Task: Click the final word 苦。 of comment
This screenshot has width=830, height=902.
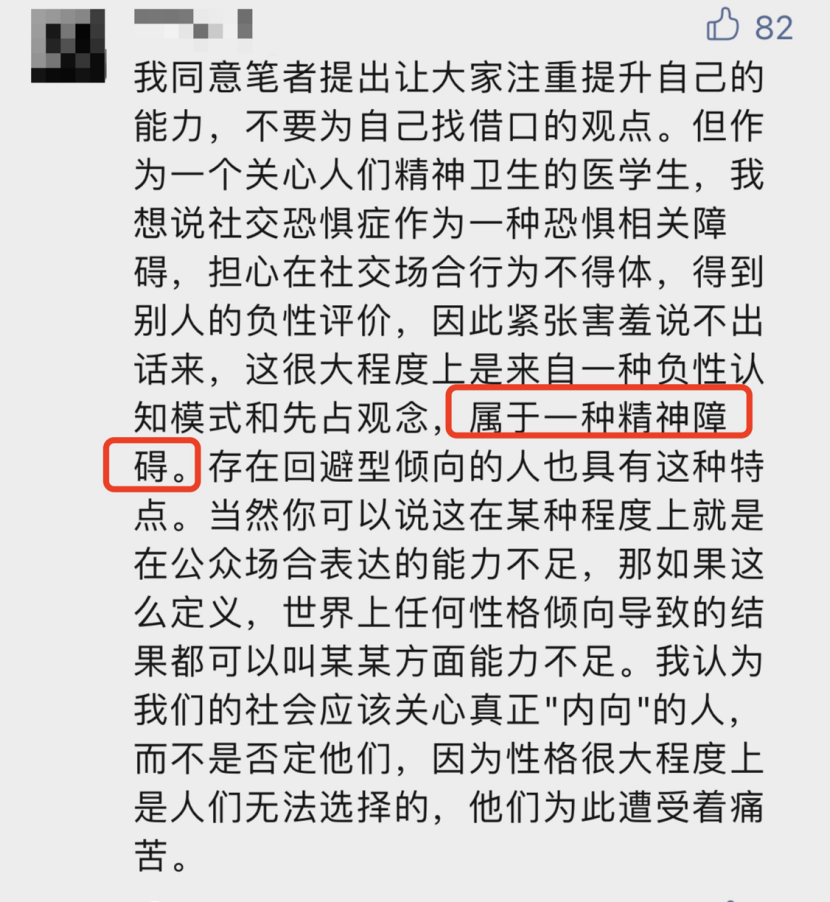Action: click(161, 855)
